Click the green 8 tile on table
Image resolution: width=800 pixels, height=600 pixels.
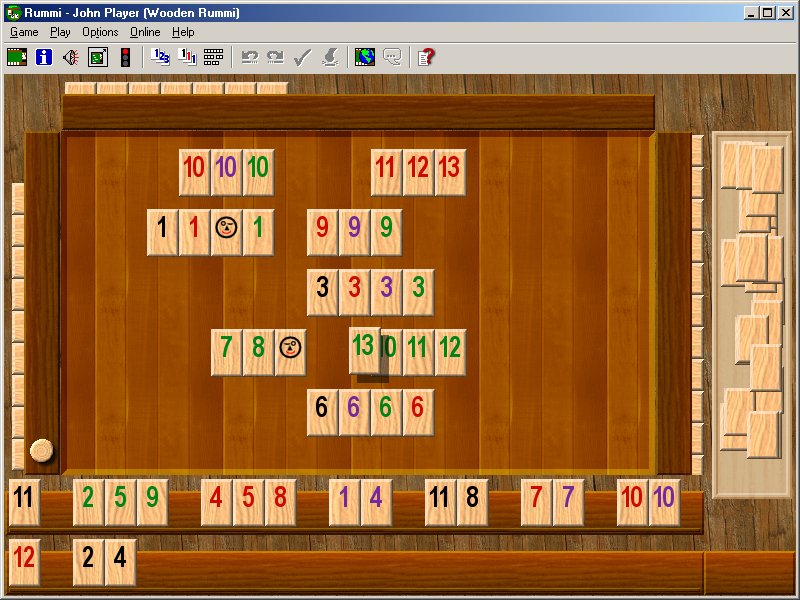click(x=258, y=352)
